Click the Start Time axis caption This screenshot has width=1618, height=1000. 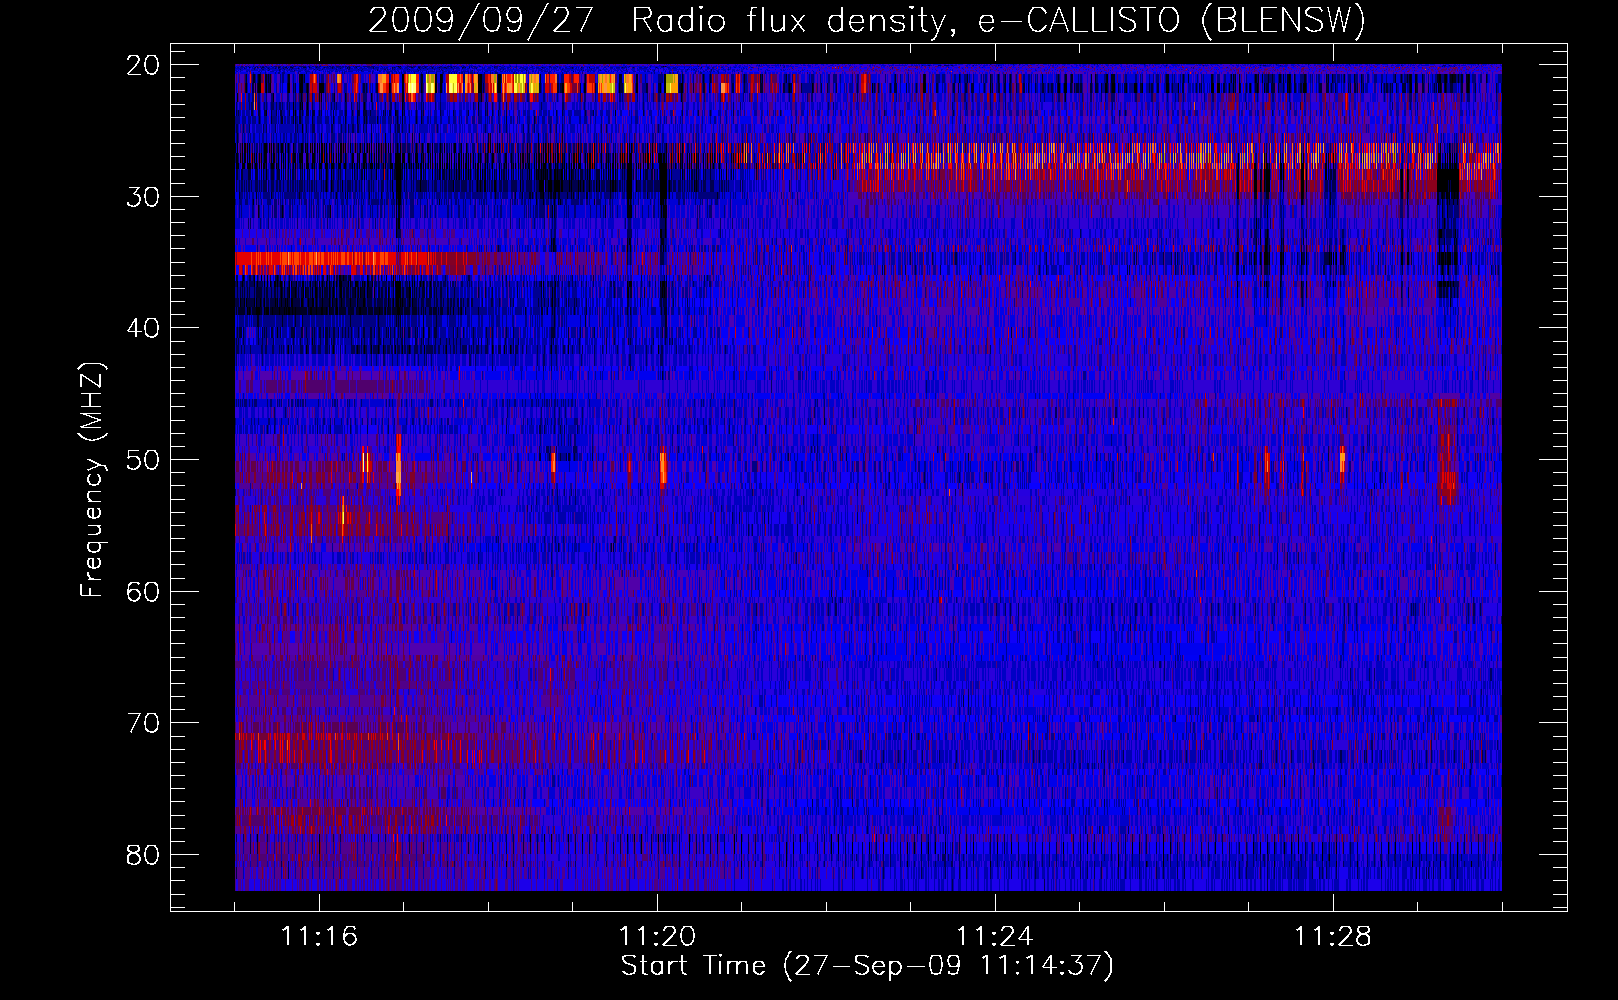pyautogui.click(x=867, y=966)
